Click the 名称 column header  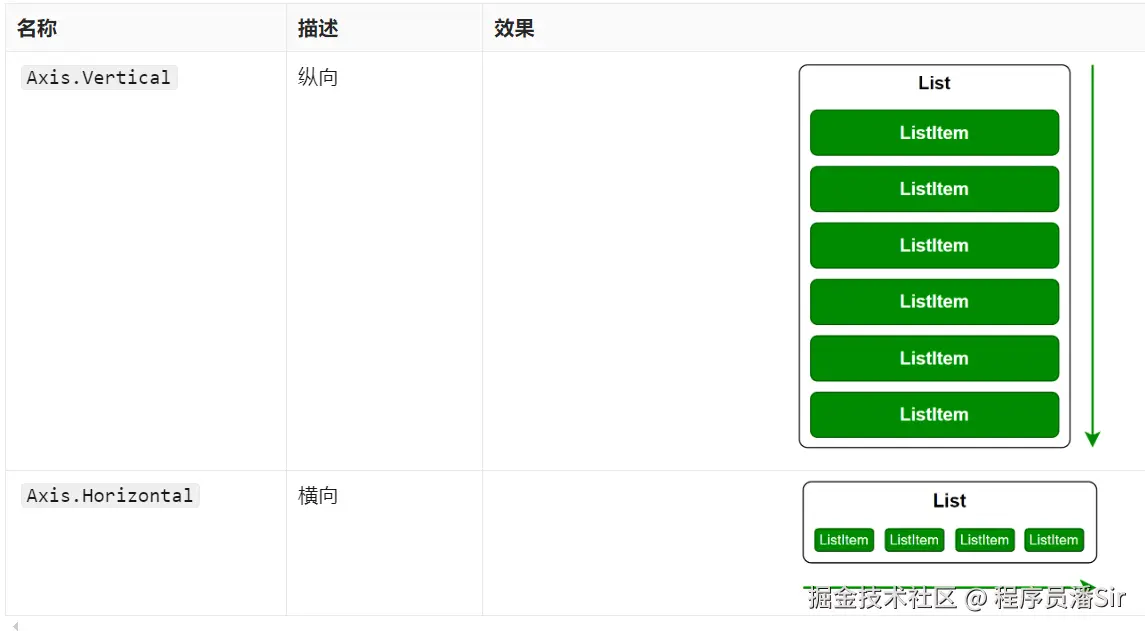click(x=35, y=28)
